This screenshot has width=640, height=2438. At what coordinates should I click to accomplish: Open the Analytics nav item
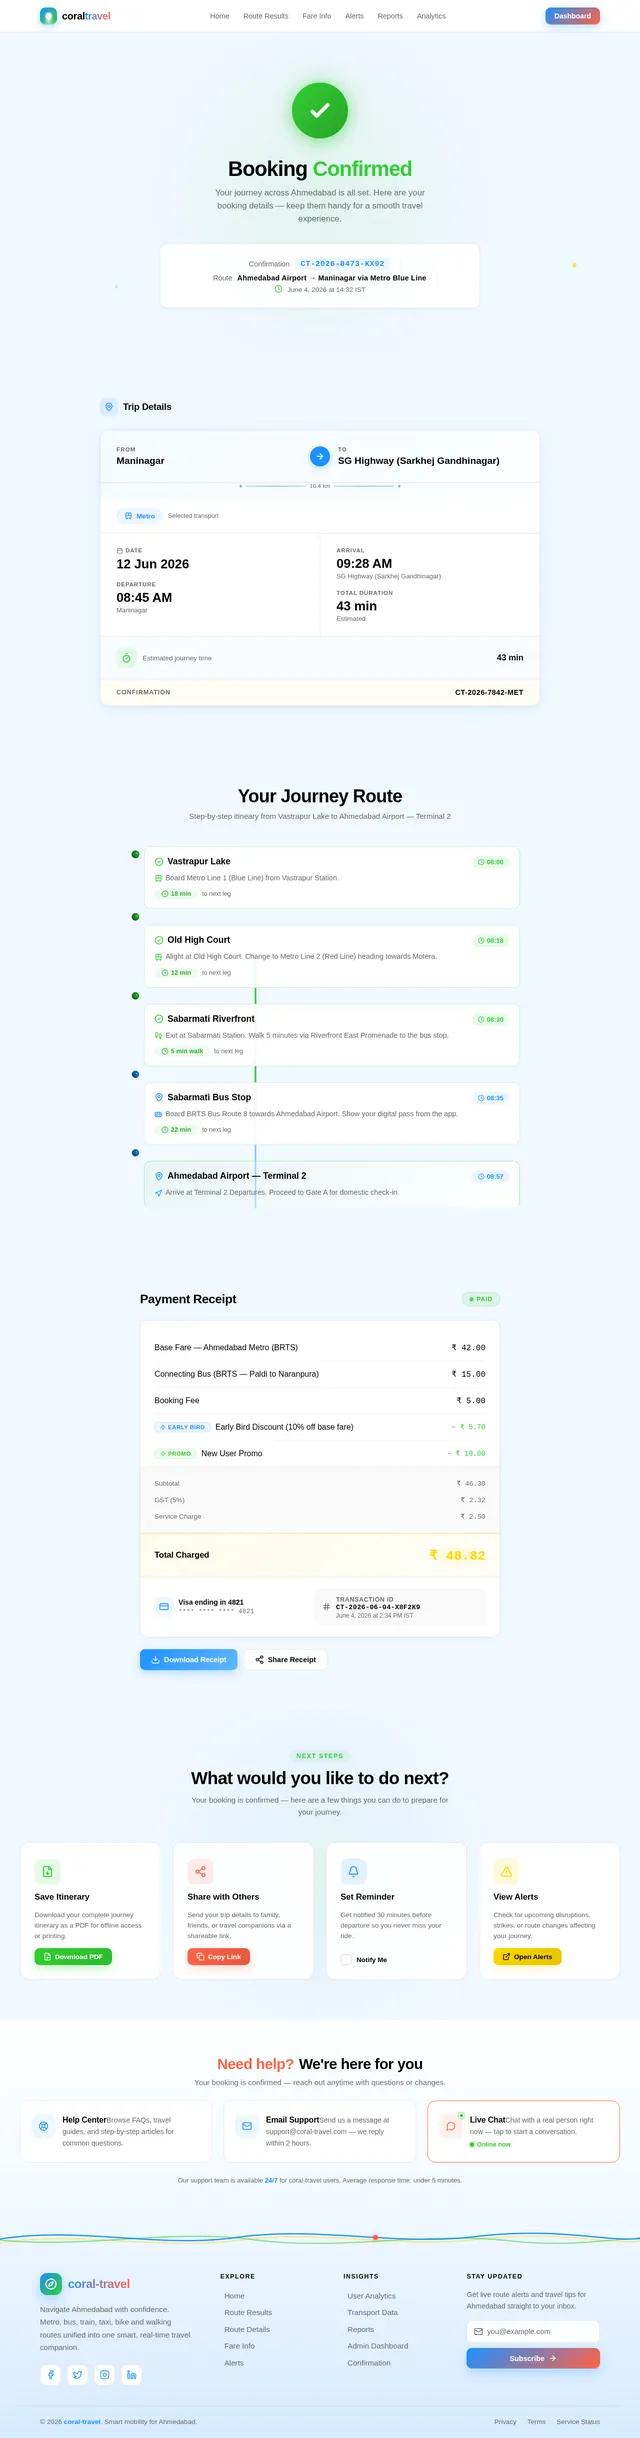(431, 16)
